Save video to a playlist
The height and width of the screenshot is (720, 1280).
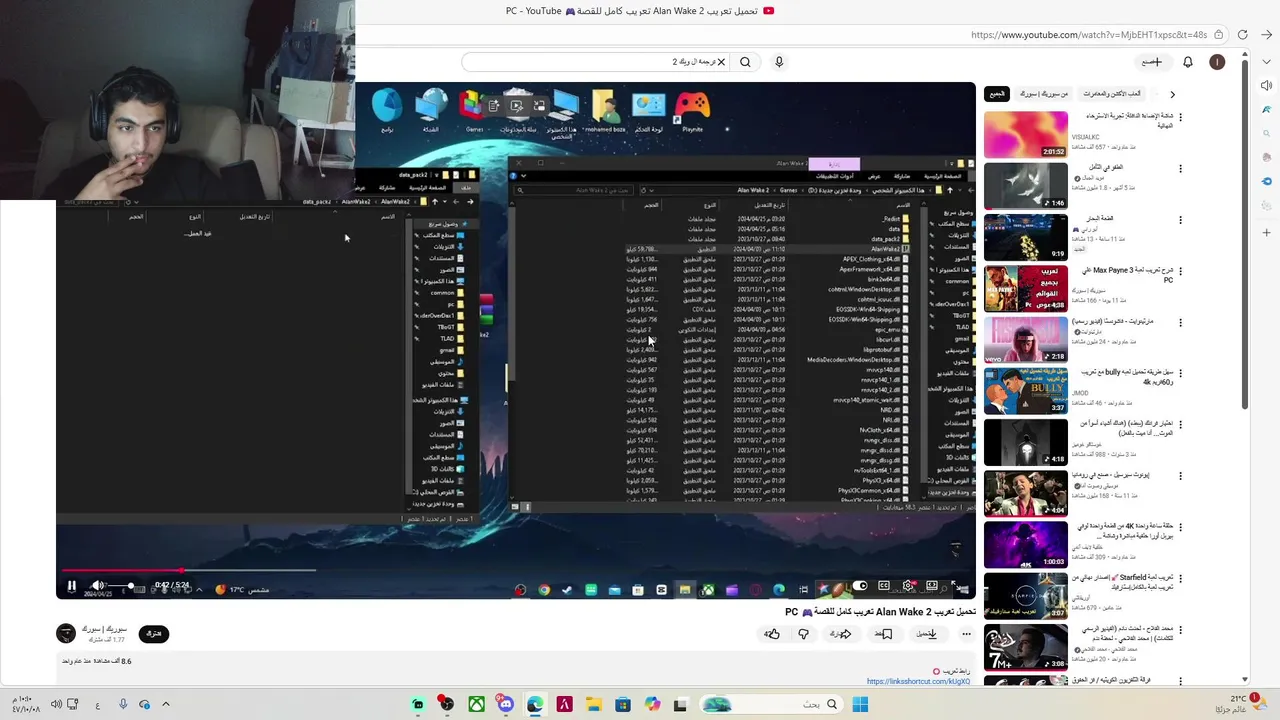pyautogui.click(x=884, y=634)
